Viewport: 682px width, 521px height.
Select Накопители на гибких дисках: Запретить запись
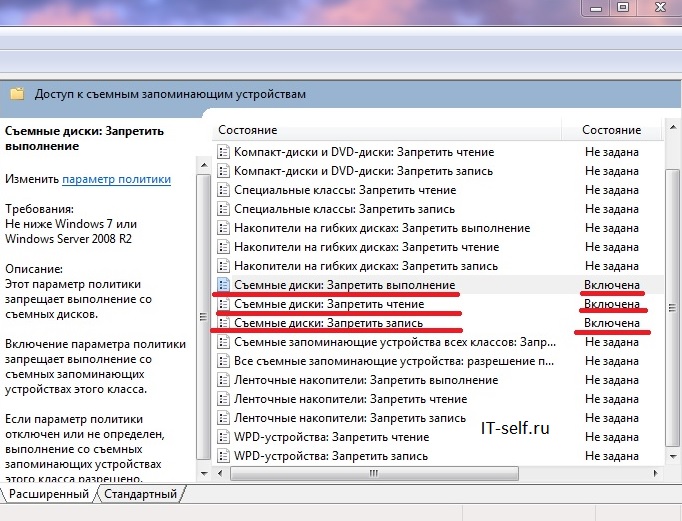[x=366, y=266]
